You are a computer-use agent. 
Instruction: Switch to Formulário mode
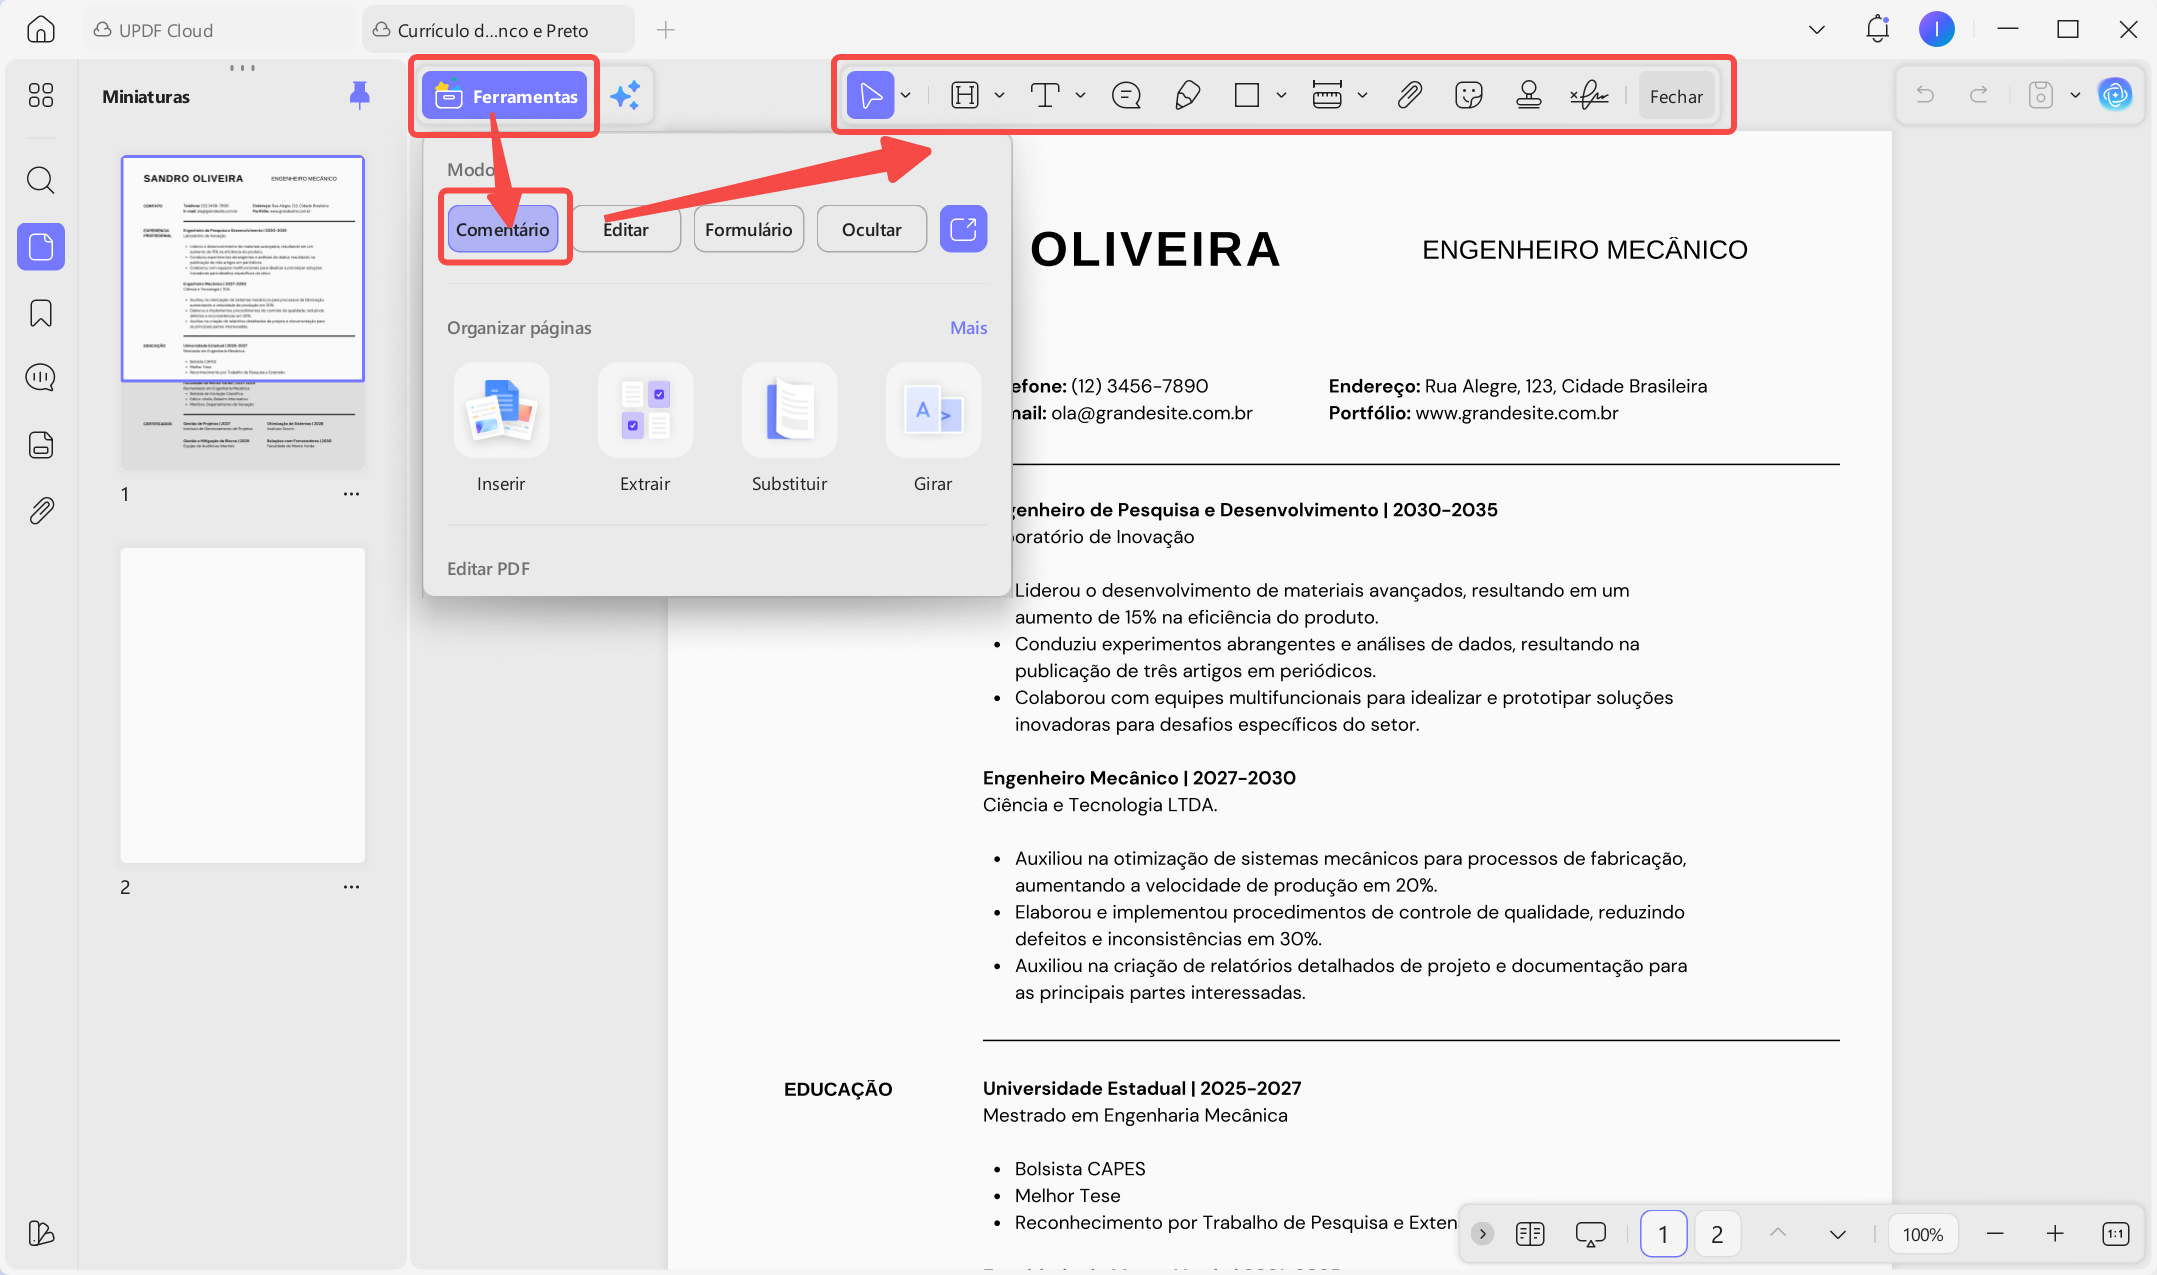(748, 229)
